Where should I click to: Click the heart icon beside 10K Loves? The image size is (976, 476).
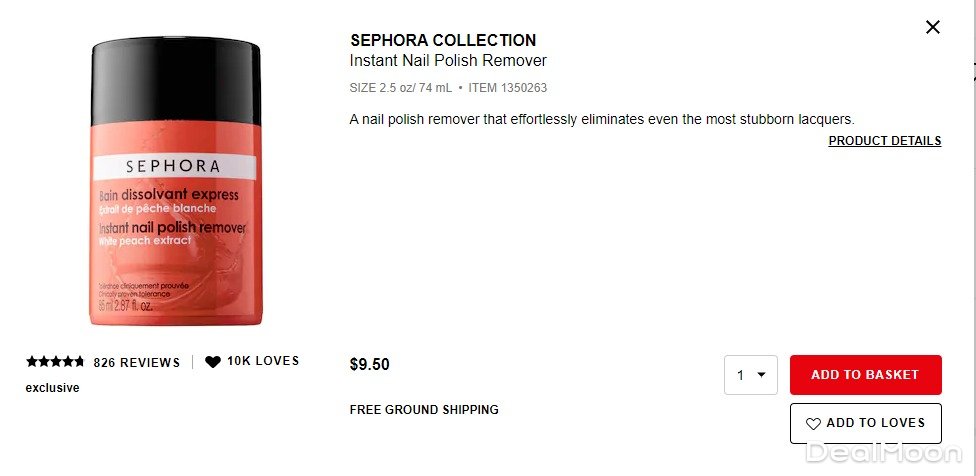212,362
